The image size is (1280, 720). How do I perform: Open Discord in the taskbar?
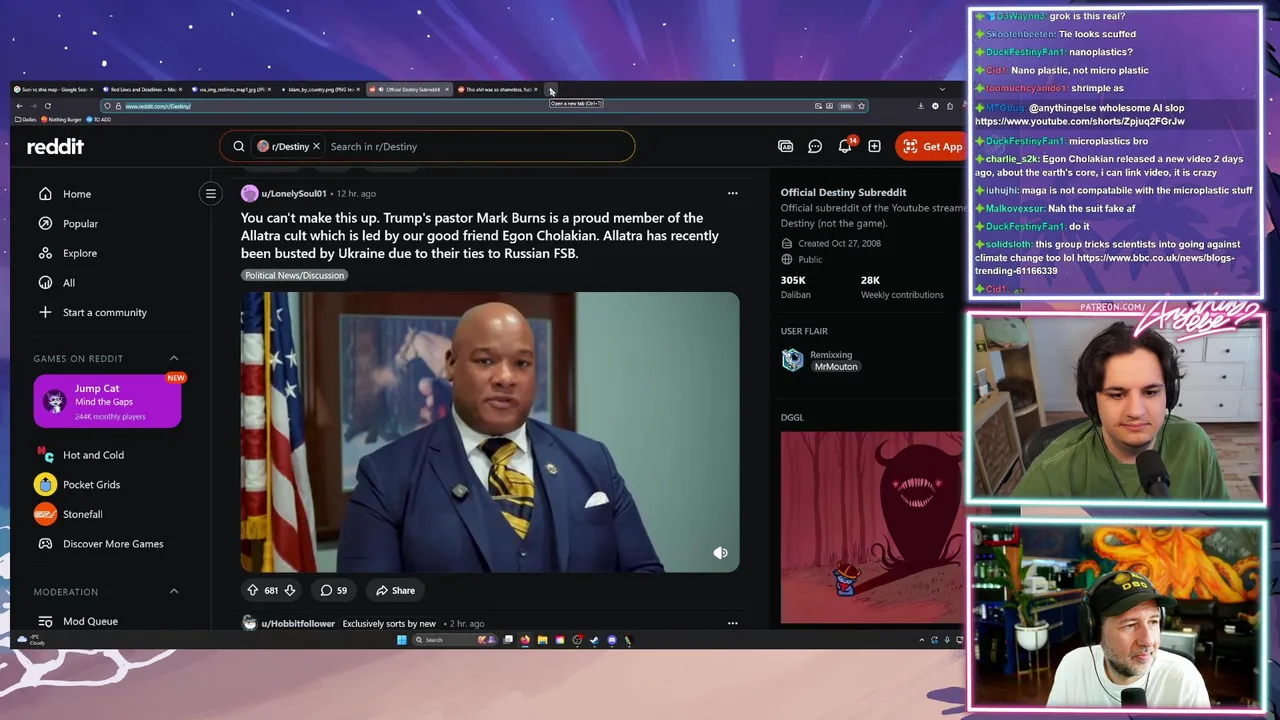pos(612,640)
